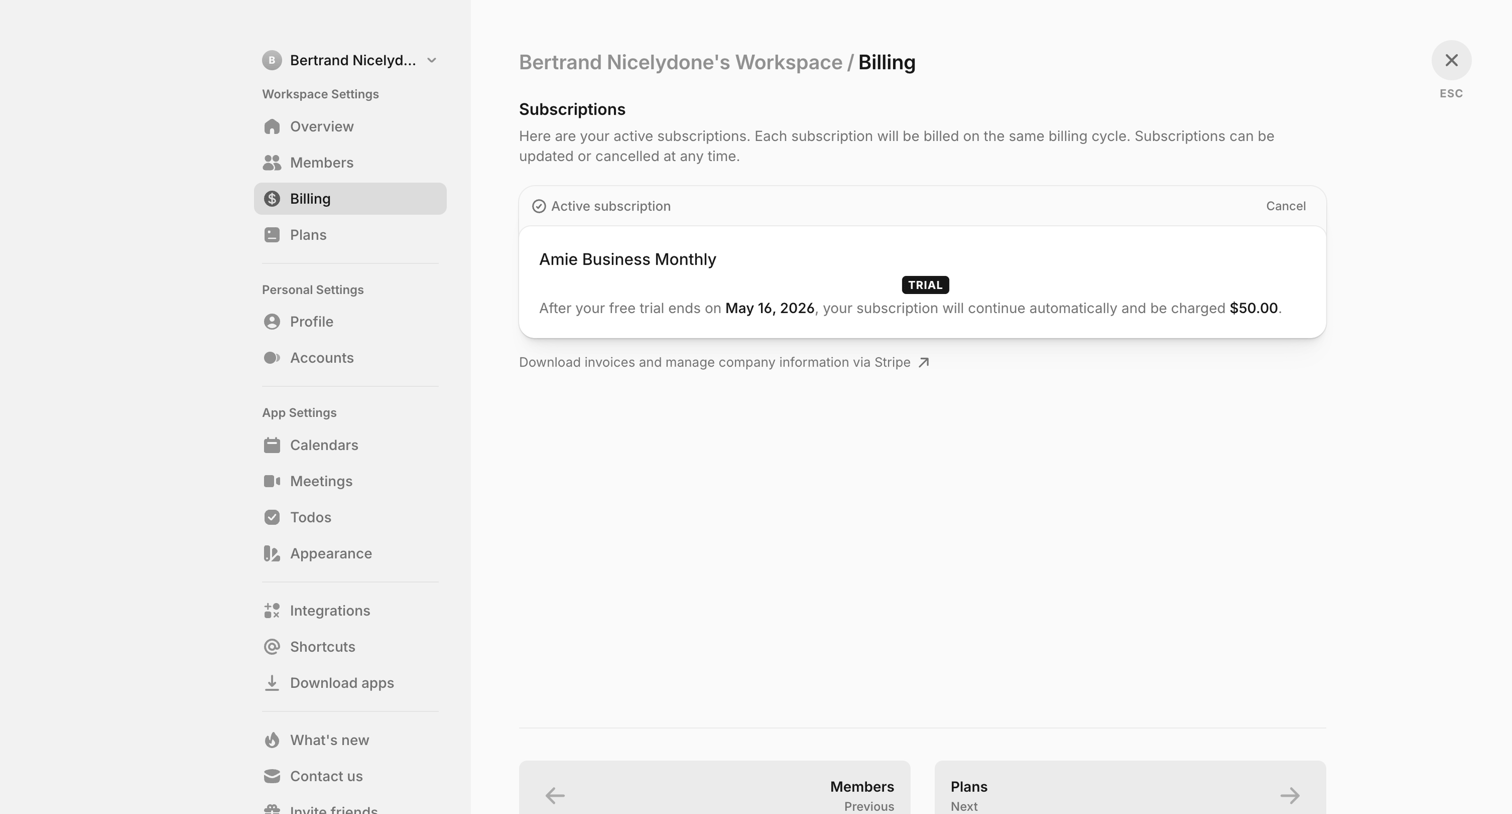This screenshot has height=814, width=1512.
Task: Click the Billing dollar icon
Action: click(272, 199)
